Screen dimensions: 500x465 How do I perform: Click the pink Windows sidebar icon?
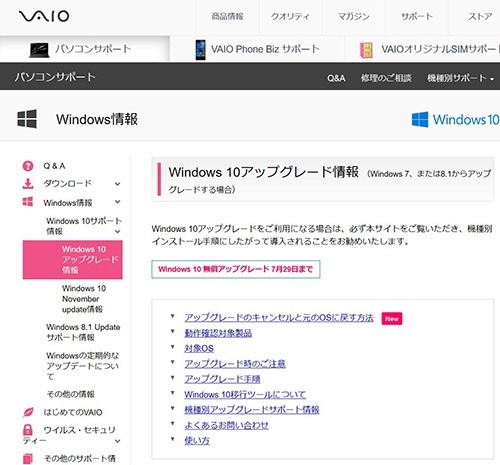28,202
